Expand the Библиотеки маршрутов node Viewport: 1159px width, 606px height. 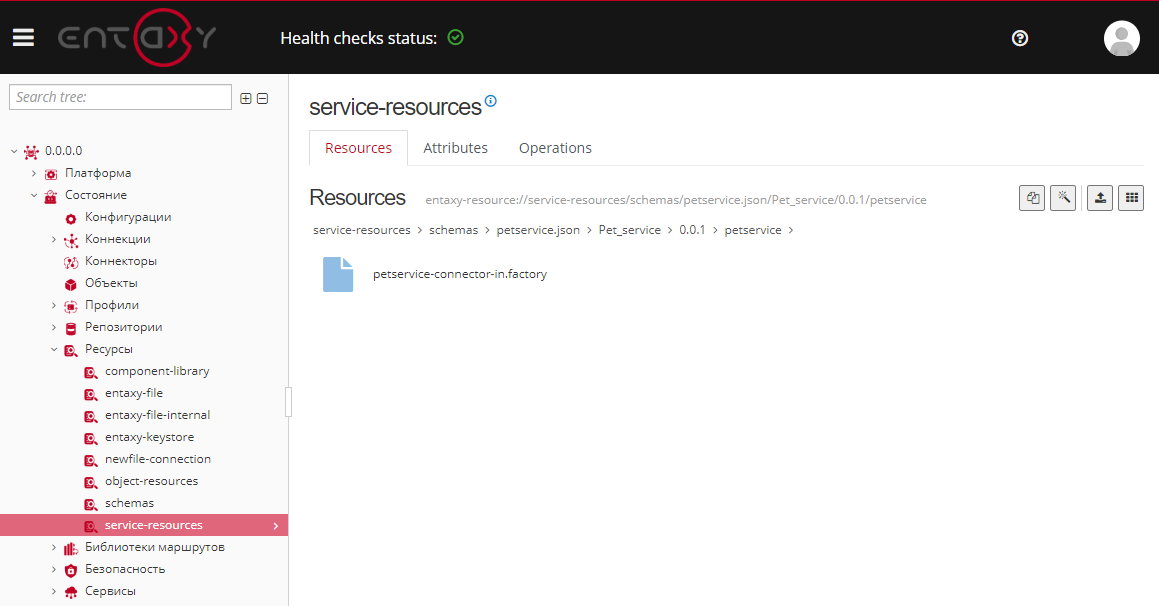[54, 547]
